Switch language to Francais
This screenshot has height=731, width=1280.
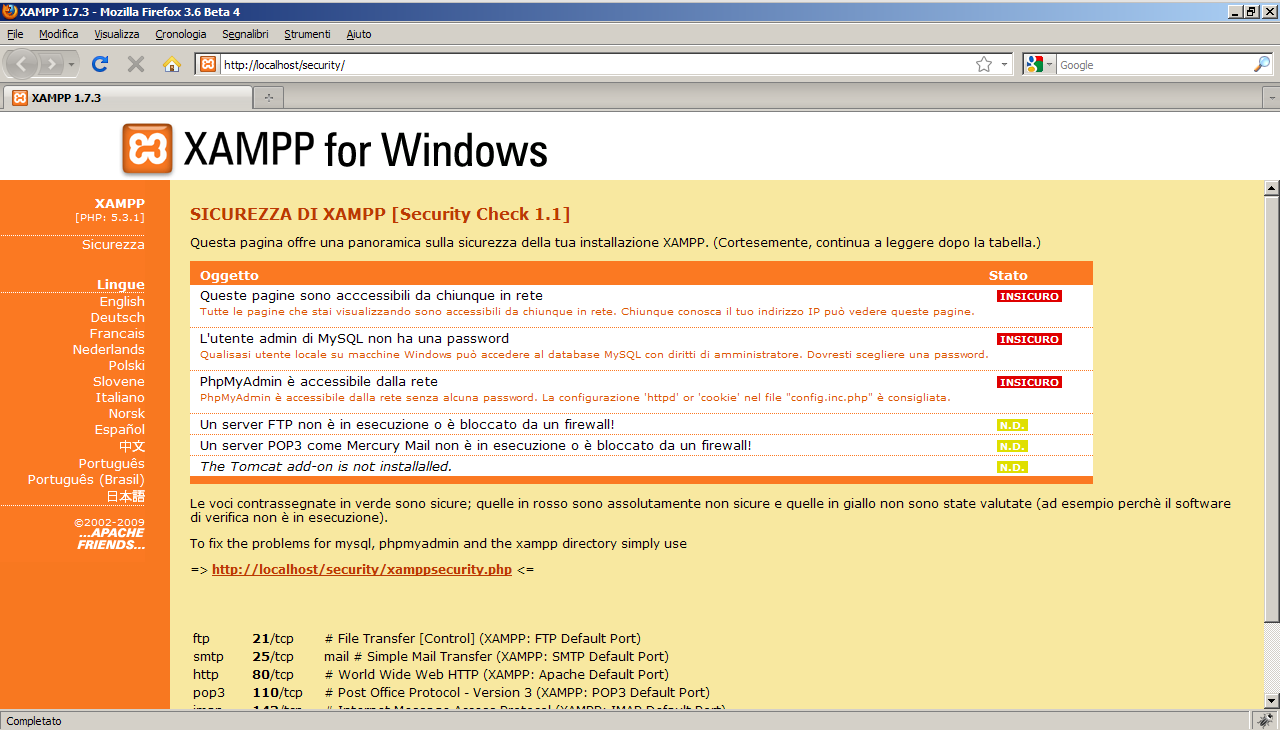point(117,333)
